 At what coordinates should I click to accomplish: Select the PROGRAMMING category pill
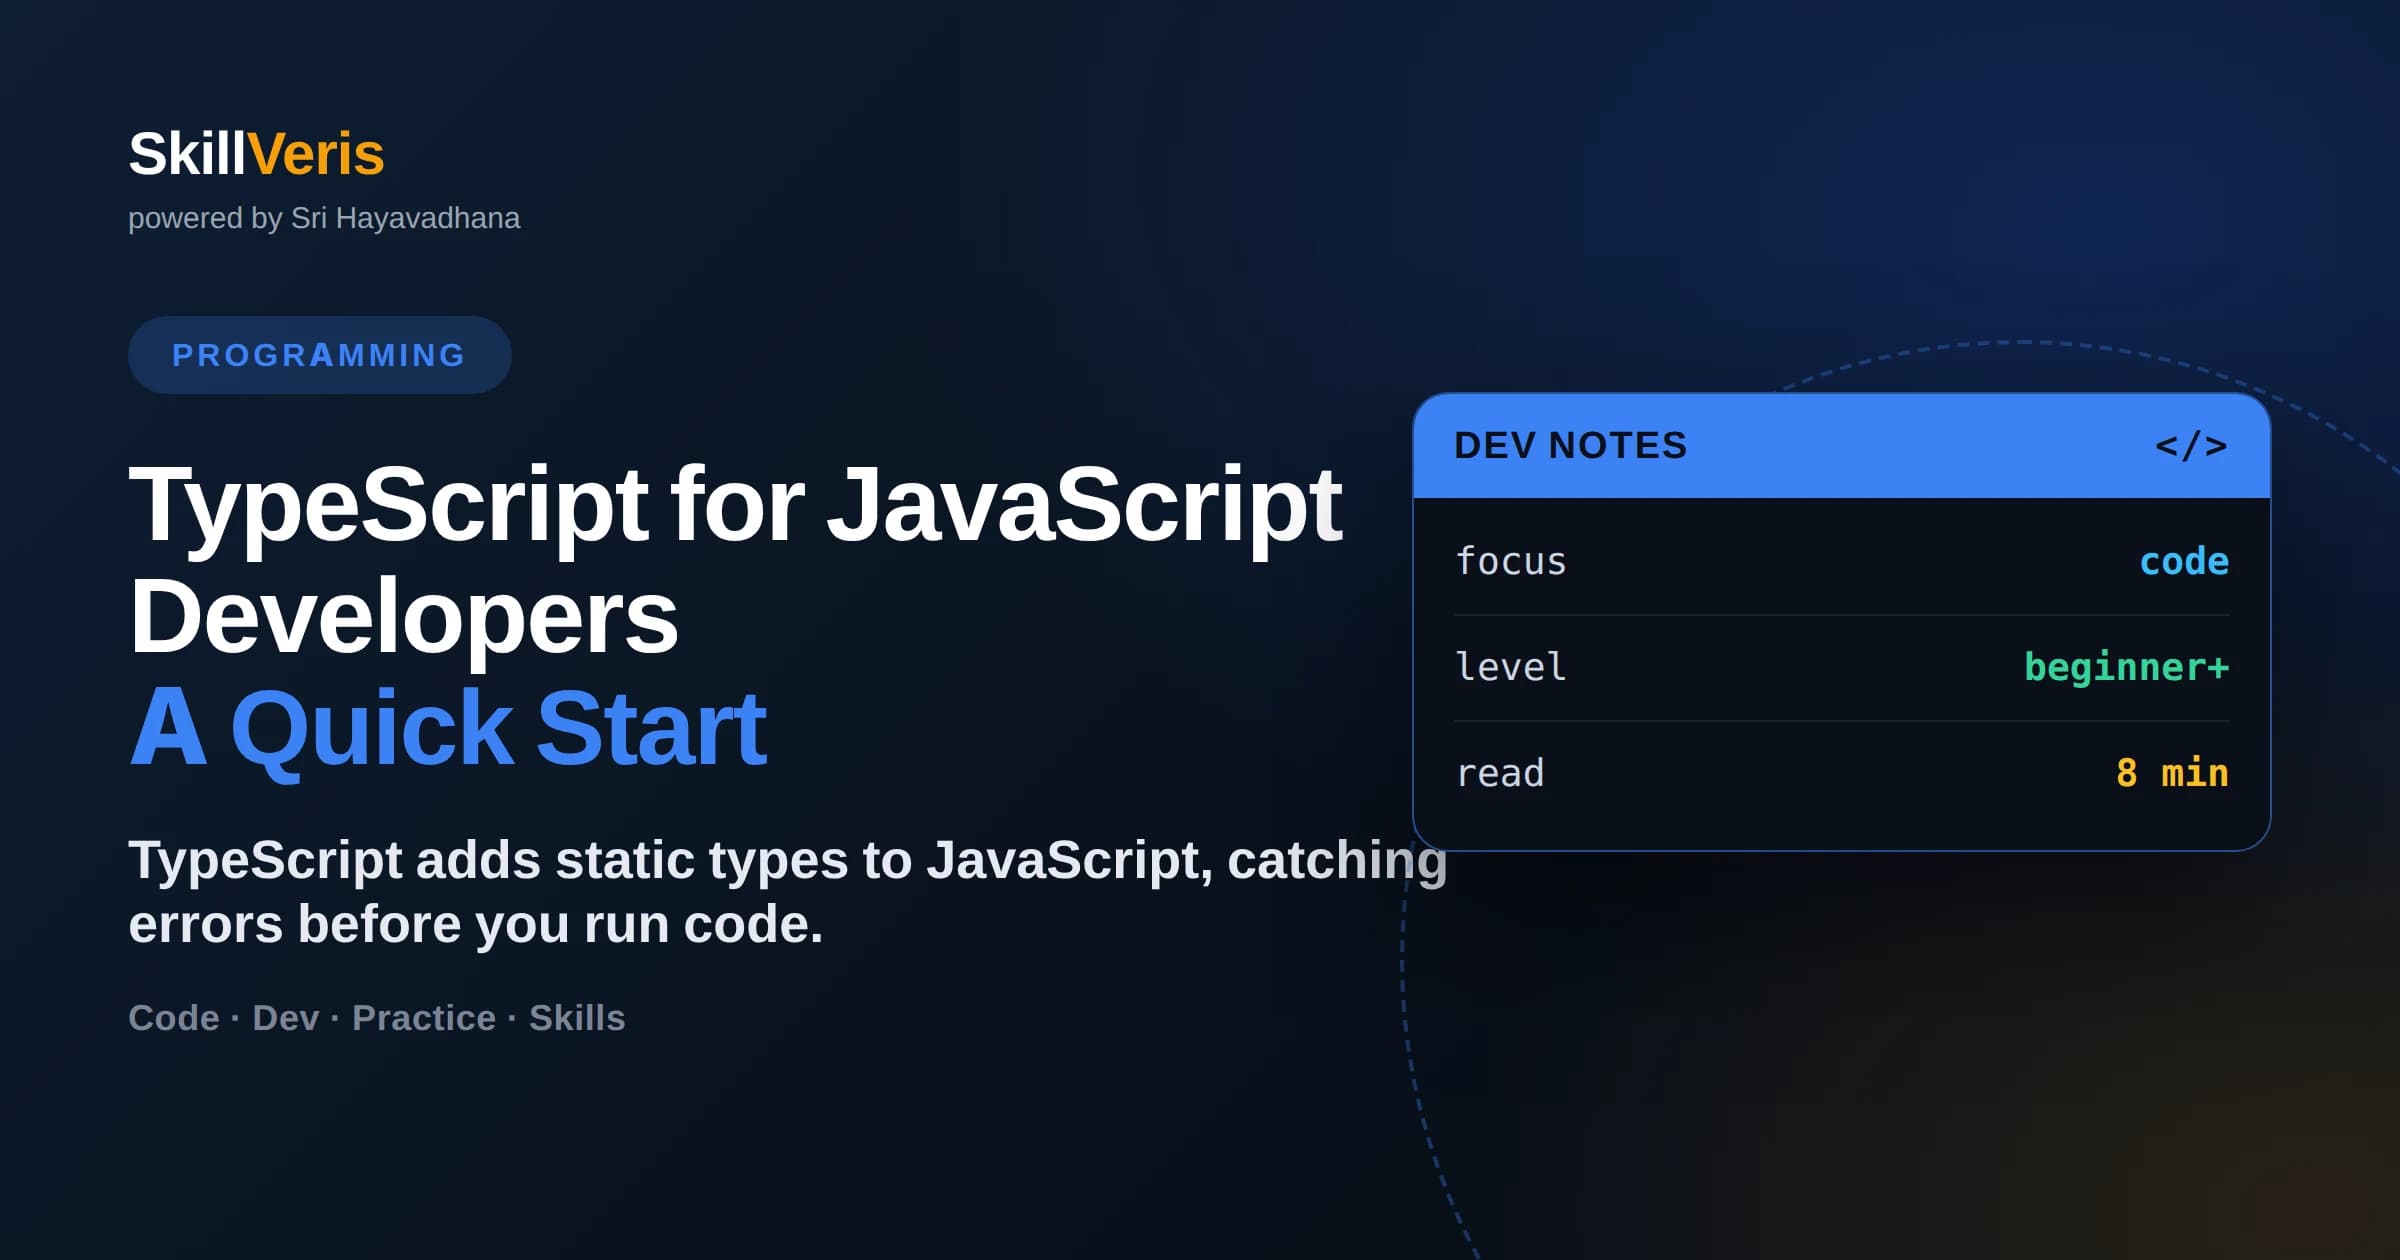point(320,355)
